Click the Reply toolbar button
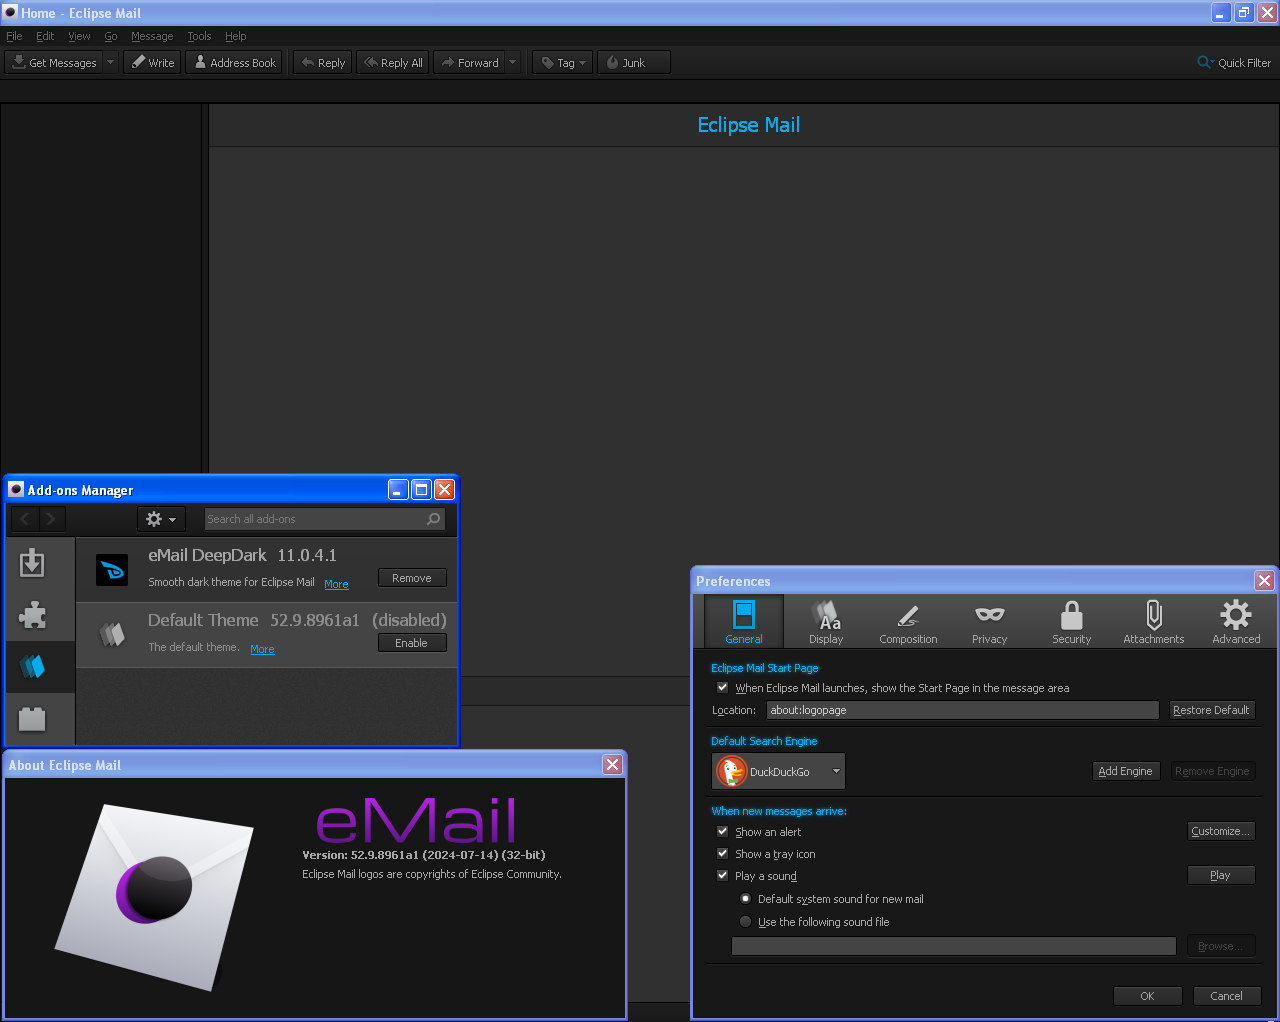 click(x=322, y=62)
